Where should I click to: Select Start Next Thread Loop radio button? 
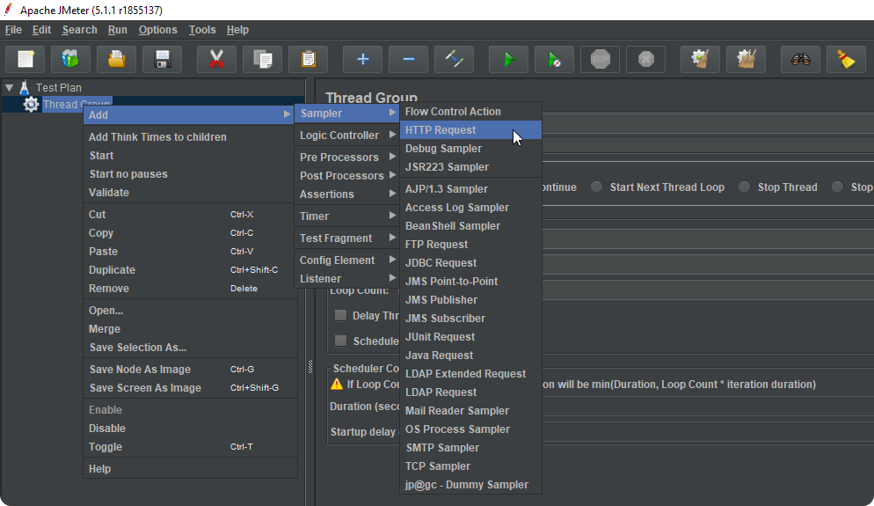[596, 187]
